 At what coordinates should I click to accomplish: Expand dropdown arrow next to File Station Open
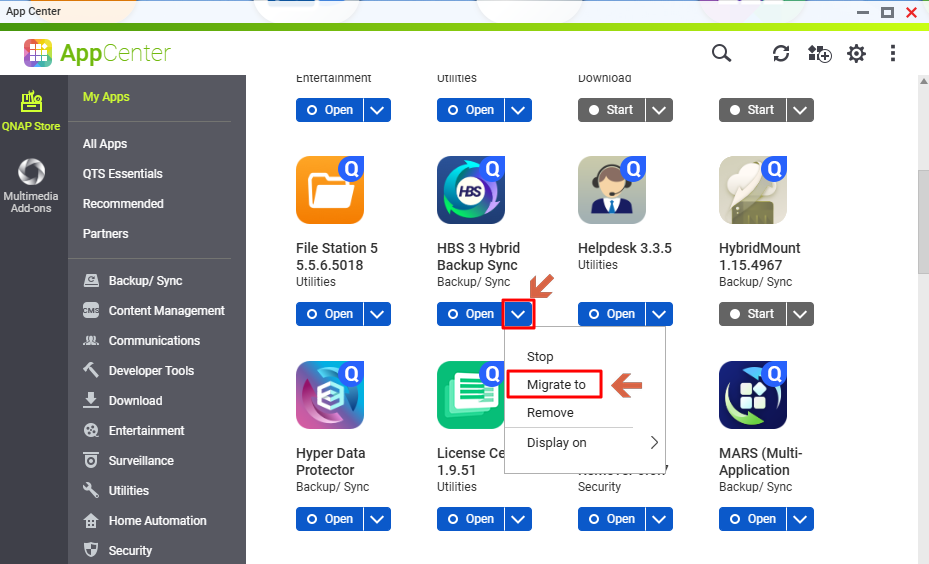pos(377,314)
